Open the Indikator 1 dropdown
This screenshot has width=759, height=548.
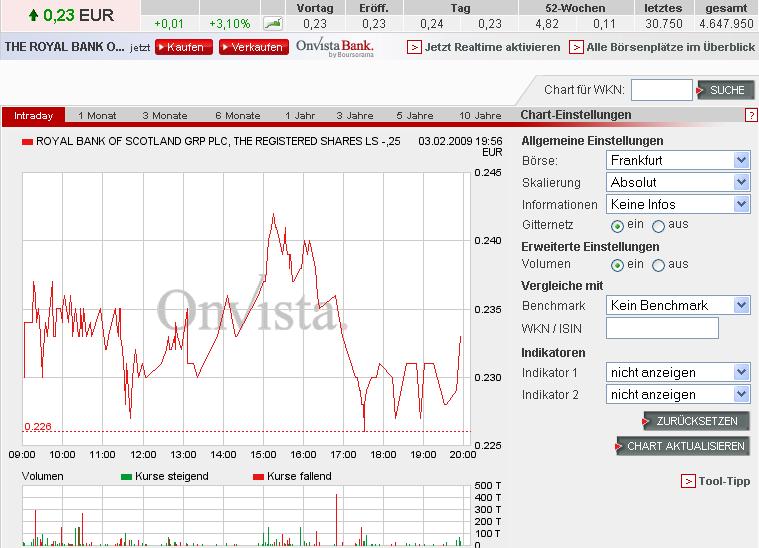click(x=678, y=372)
